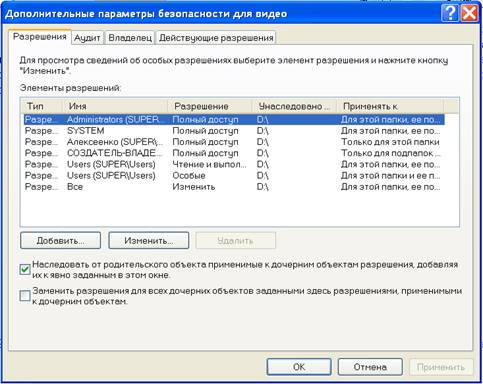The width and height of the screenshot is (483, 384).
Task: Click the Добавить... button
Action: click(x=60, y=240)
